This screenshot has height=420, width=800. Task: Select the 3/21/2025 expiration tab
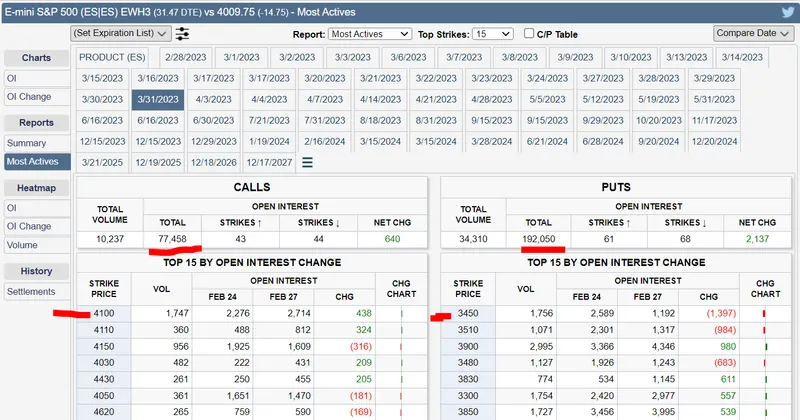coord(102,162)
